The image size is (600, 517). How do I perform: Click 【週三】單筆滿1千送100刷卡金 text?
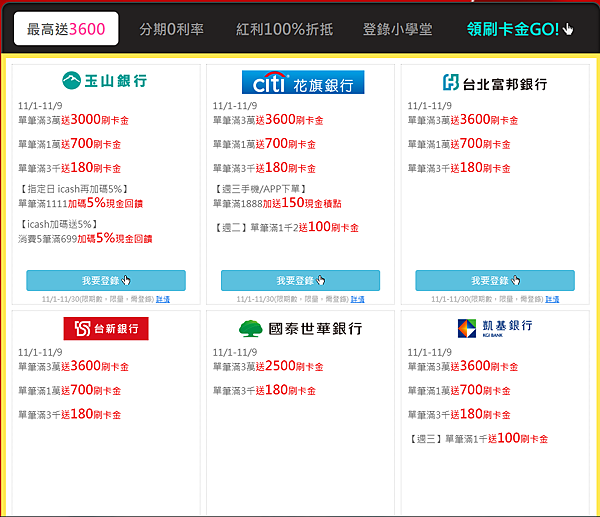tap(478, 439)
